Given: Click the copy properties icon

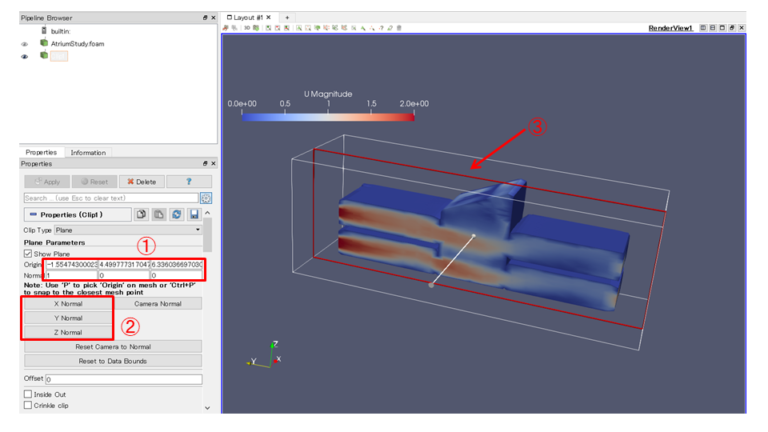Looking at the screenshot, I should 142,214.
